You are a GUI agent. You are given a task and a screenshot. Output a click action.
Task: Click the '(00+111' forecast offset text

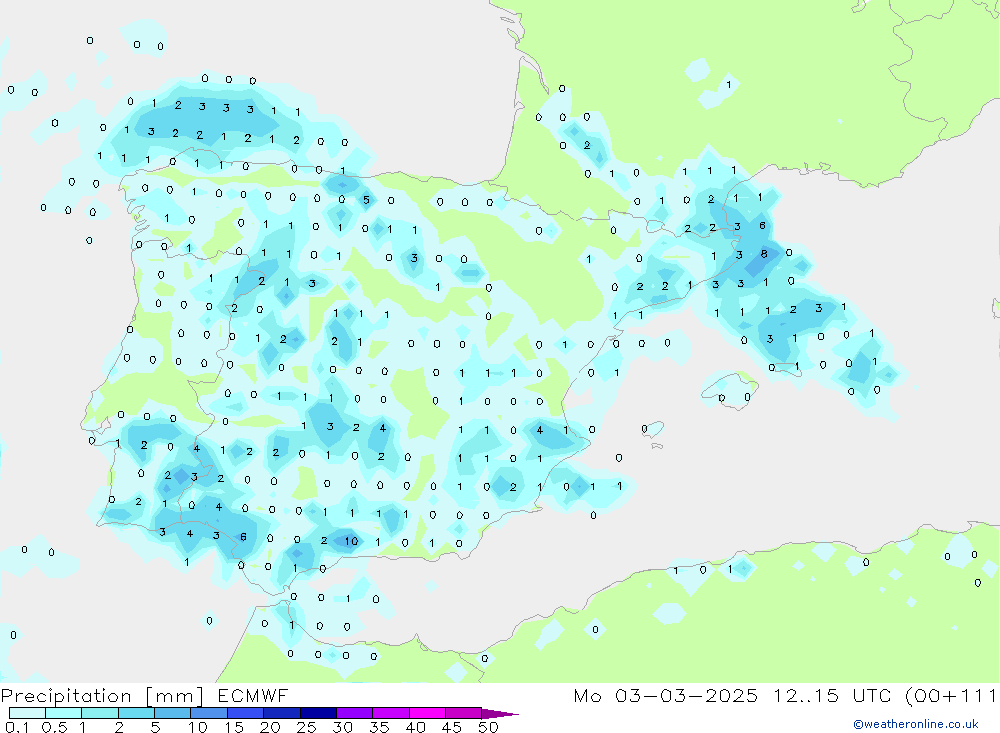click(951, 695)
